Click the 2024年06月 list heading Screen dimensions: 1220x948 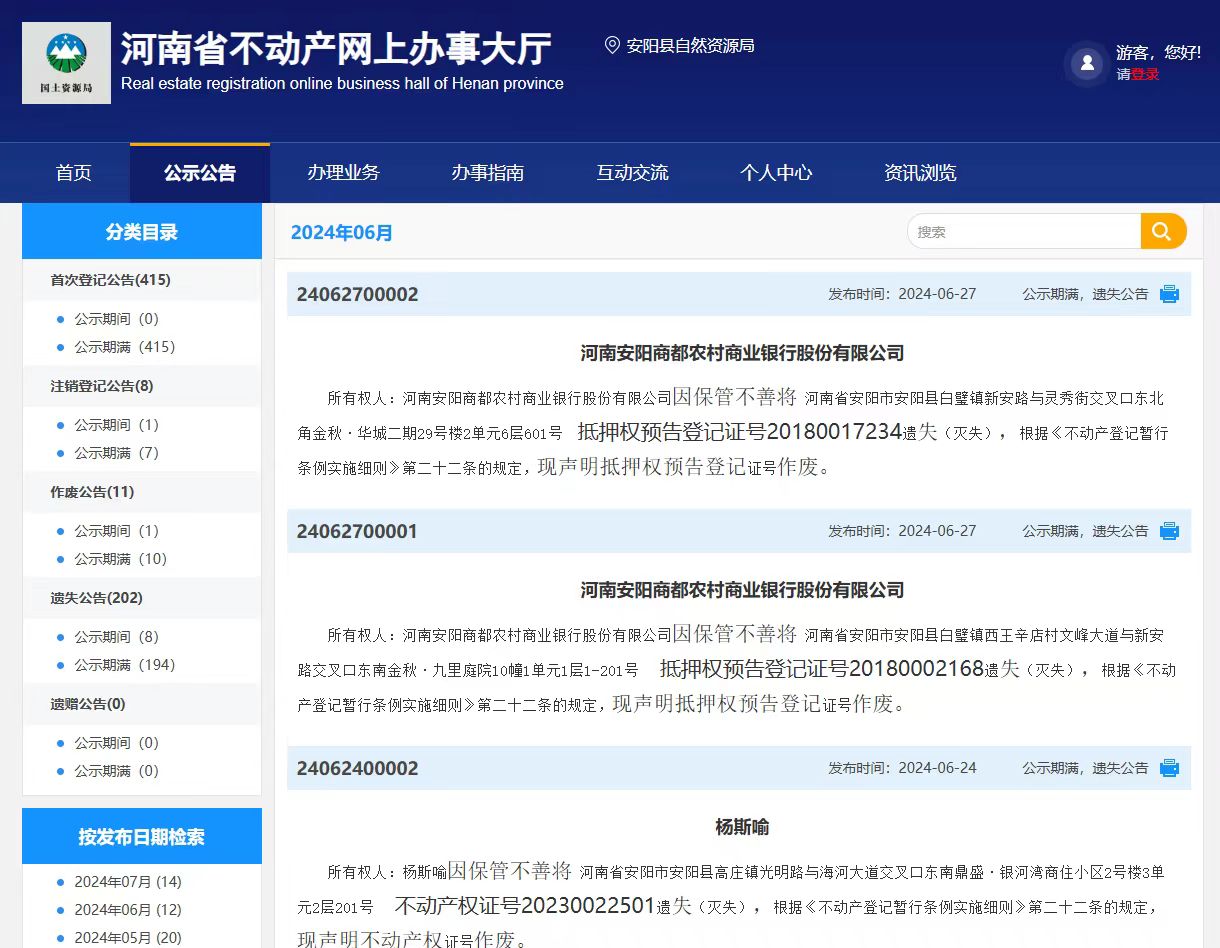pos(342,232)
